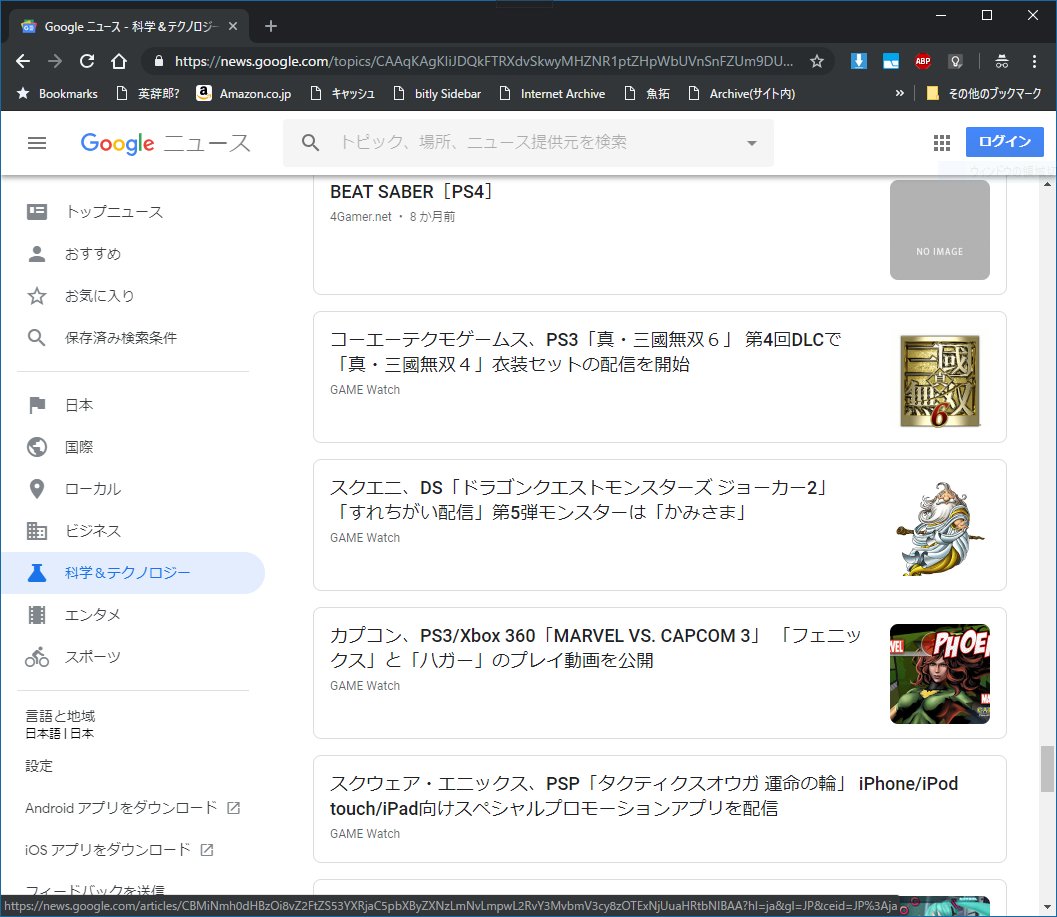Click iOS アプリをダウンロード link
Viewport: 1057px width, 917px height.
(x=119, y=850)
